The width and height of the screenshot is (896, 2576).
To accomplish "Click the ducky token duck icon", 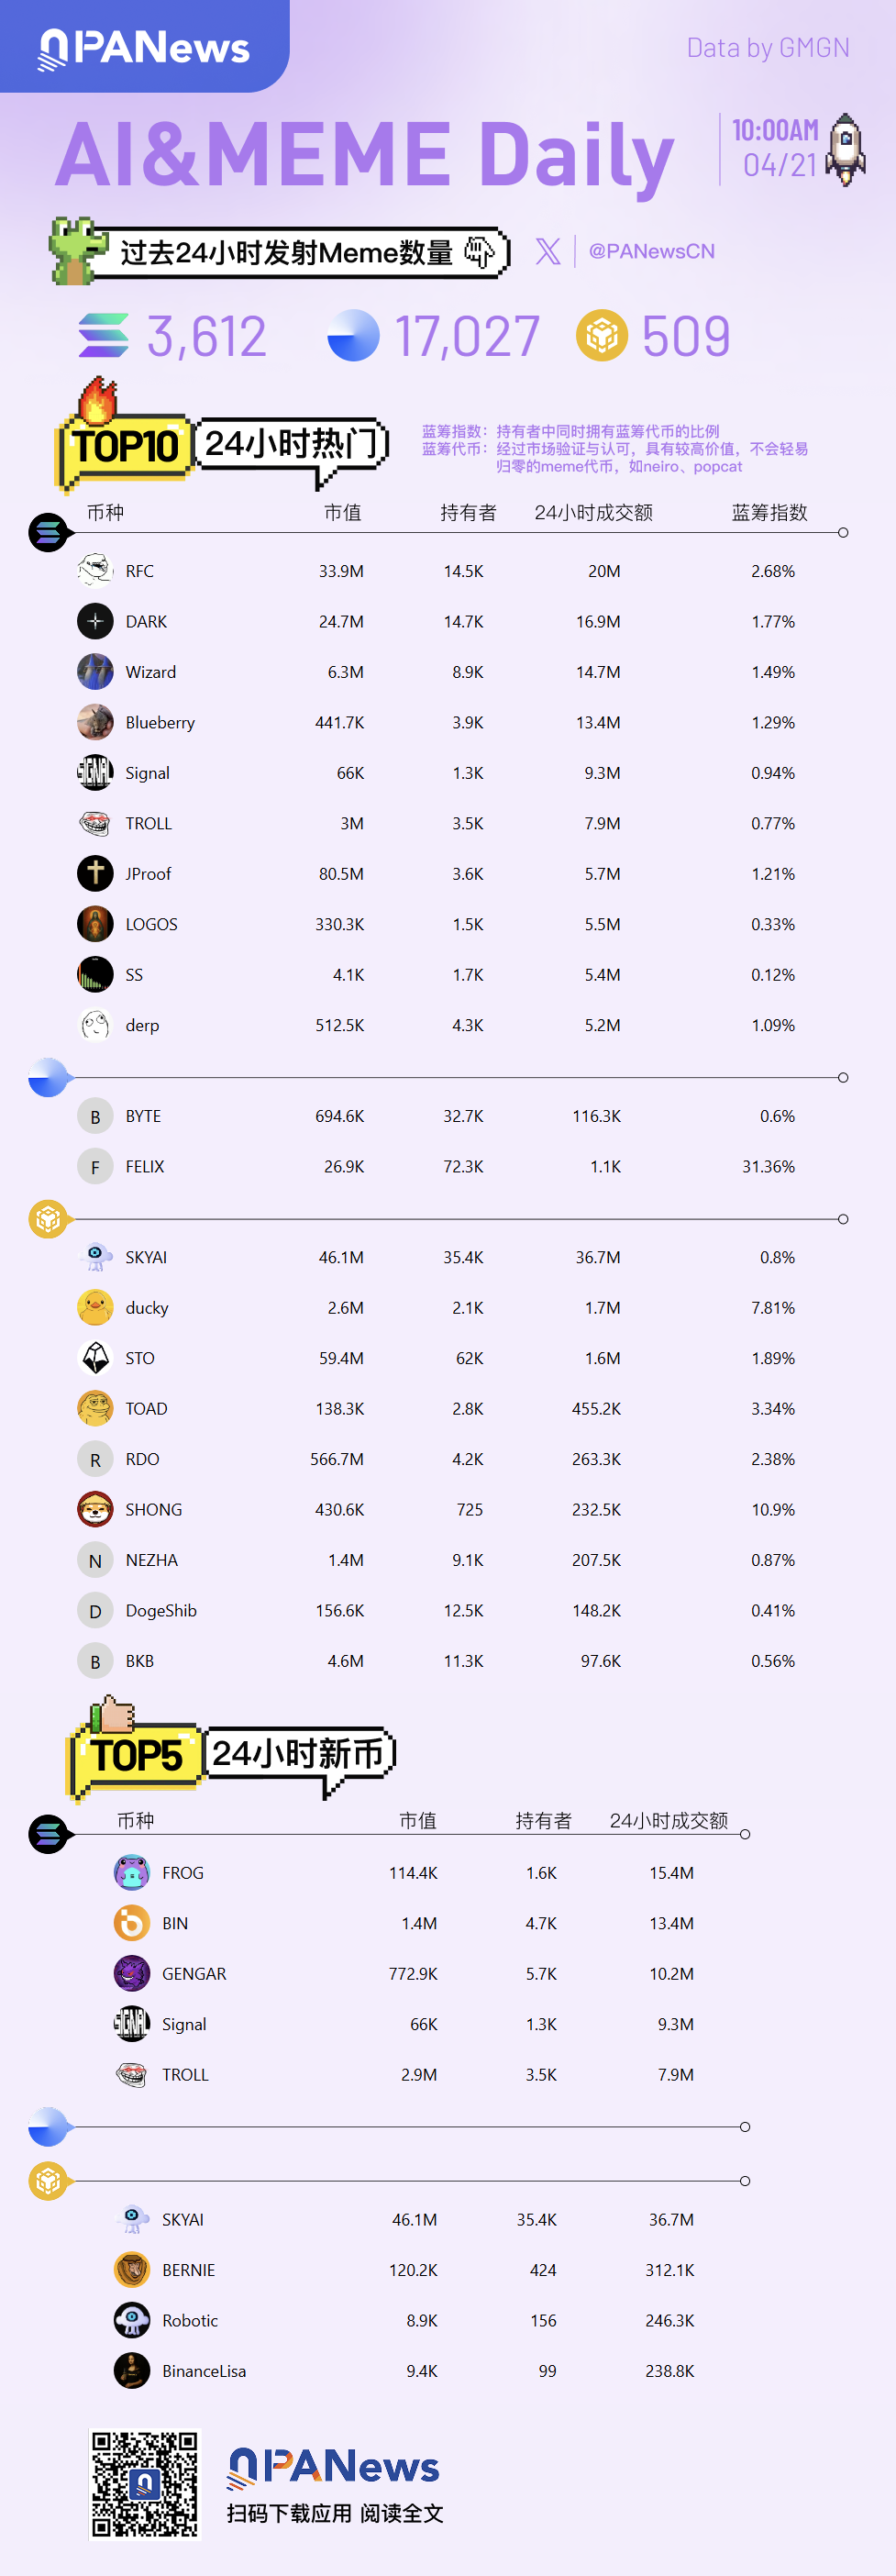I will pos(95,1307).
